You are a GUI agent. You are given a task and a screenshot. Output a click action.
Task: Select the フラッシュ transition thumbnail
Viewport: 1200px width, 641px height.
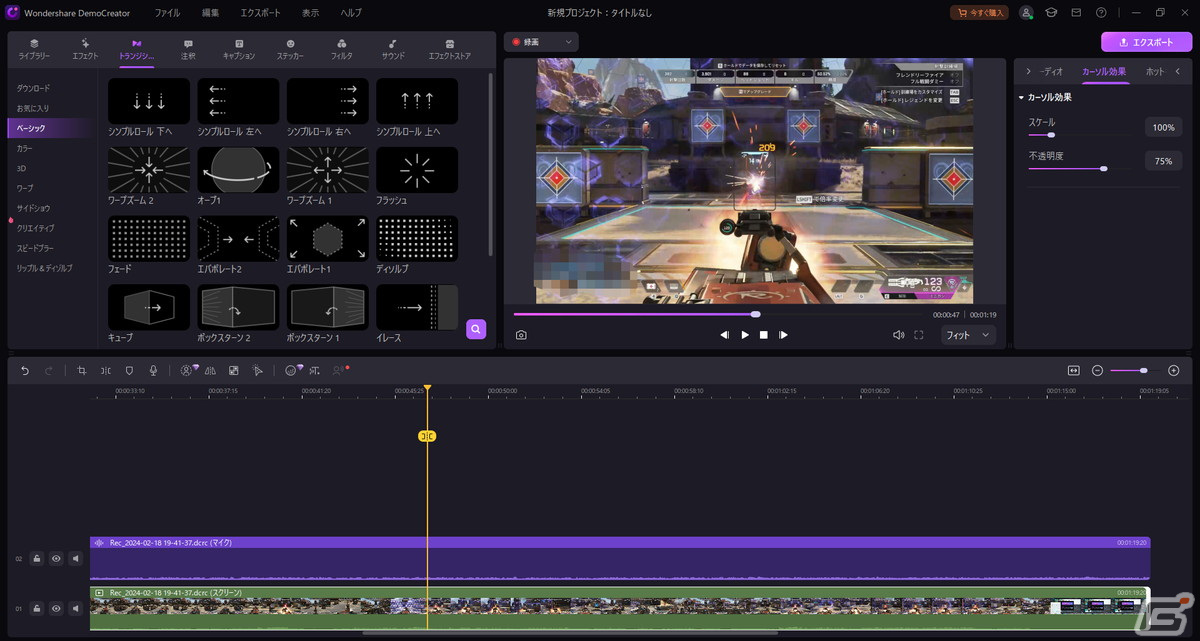click(417, 170)
